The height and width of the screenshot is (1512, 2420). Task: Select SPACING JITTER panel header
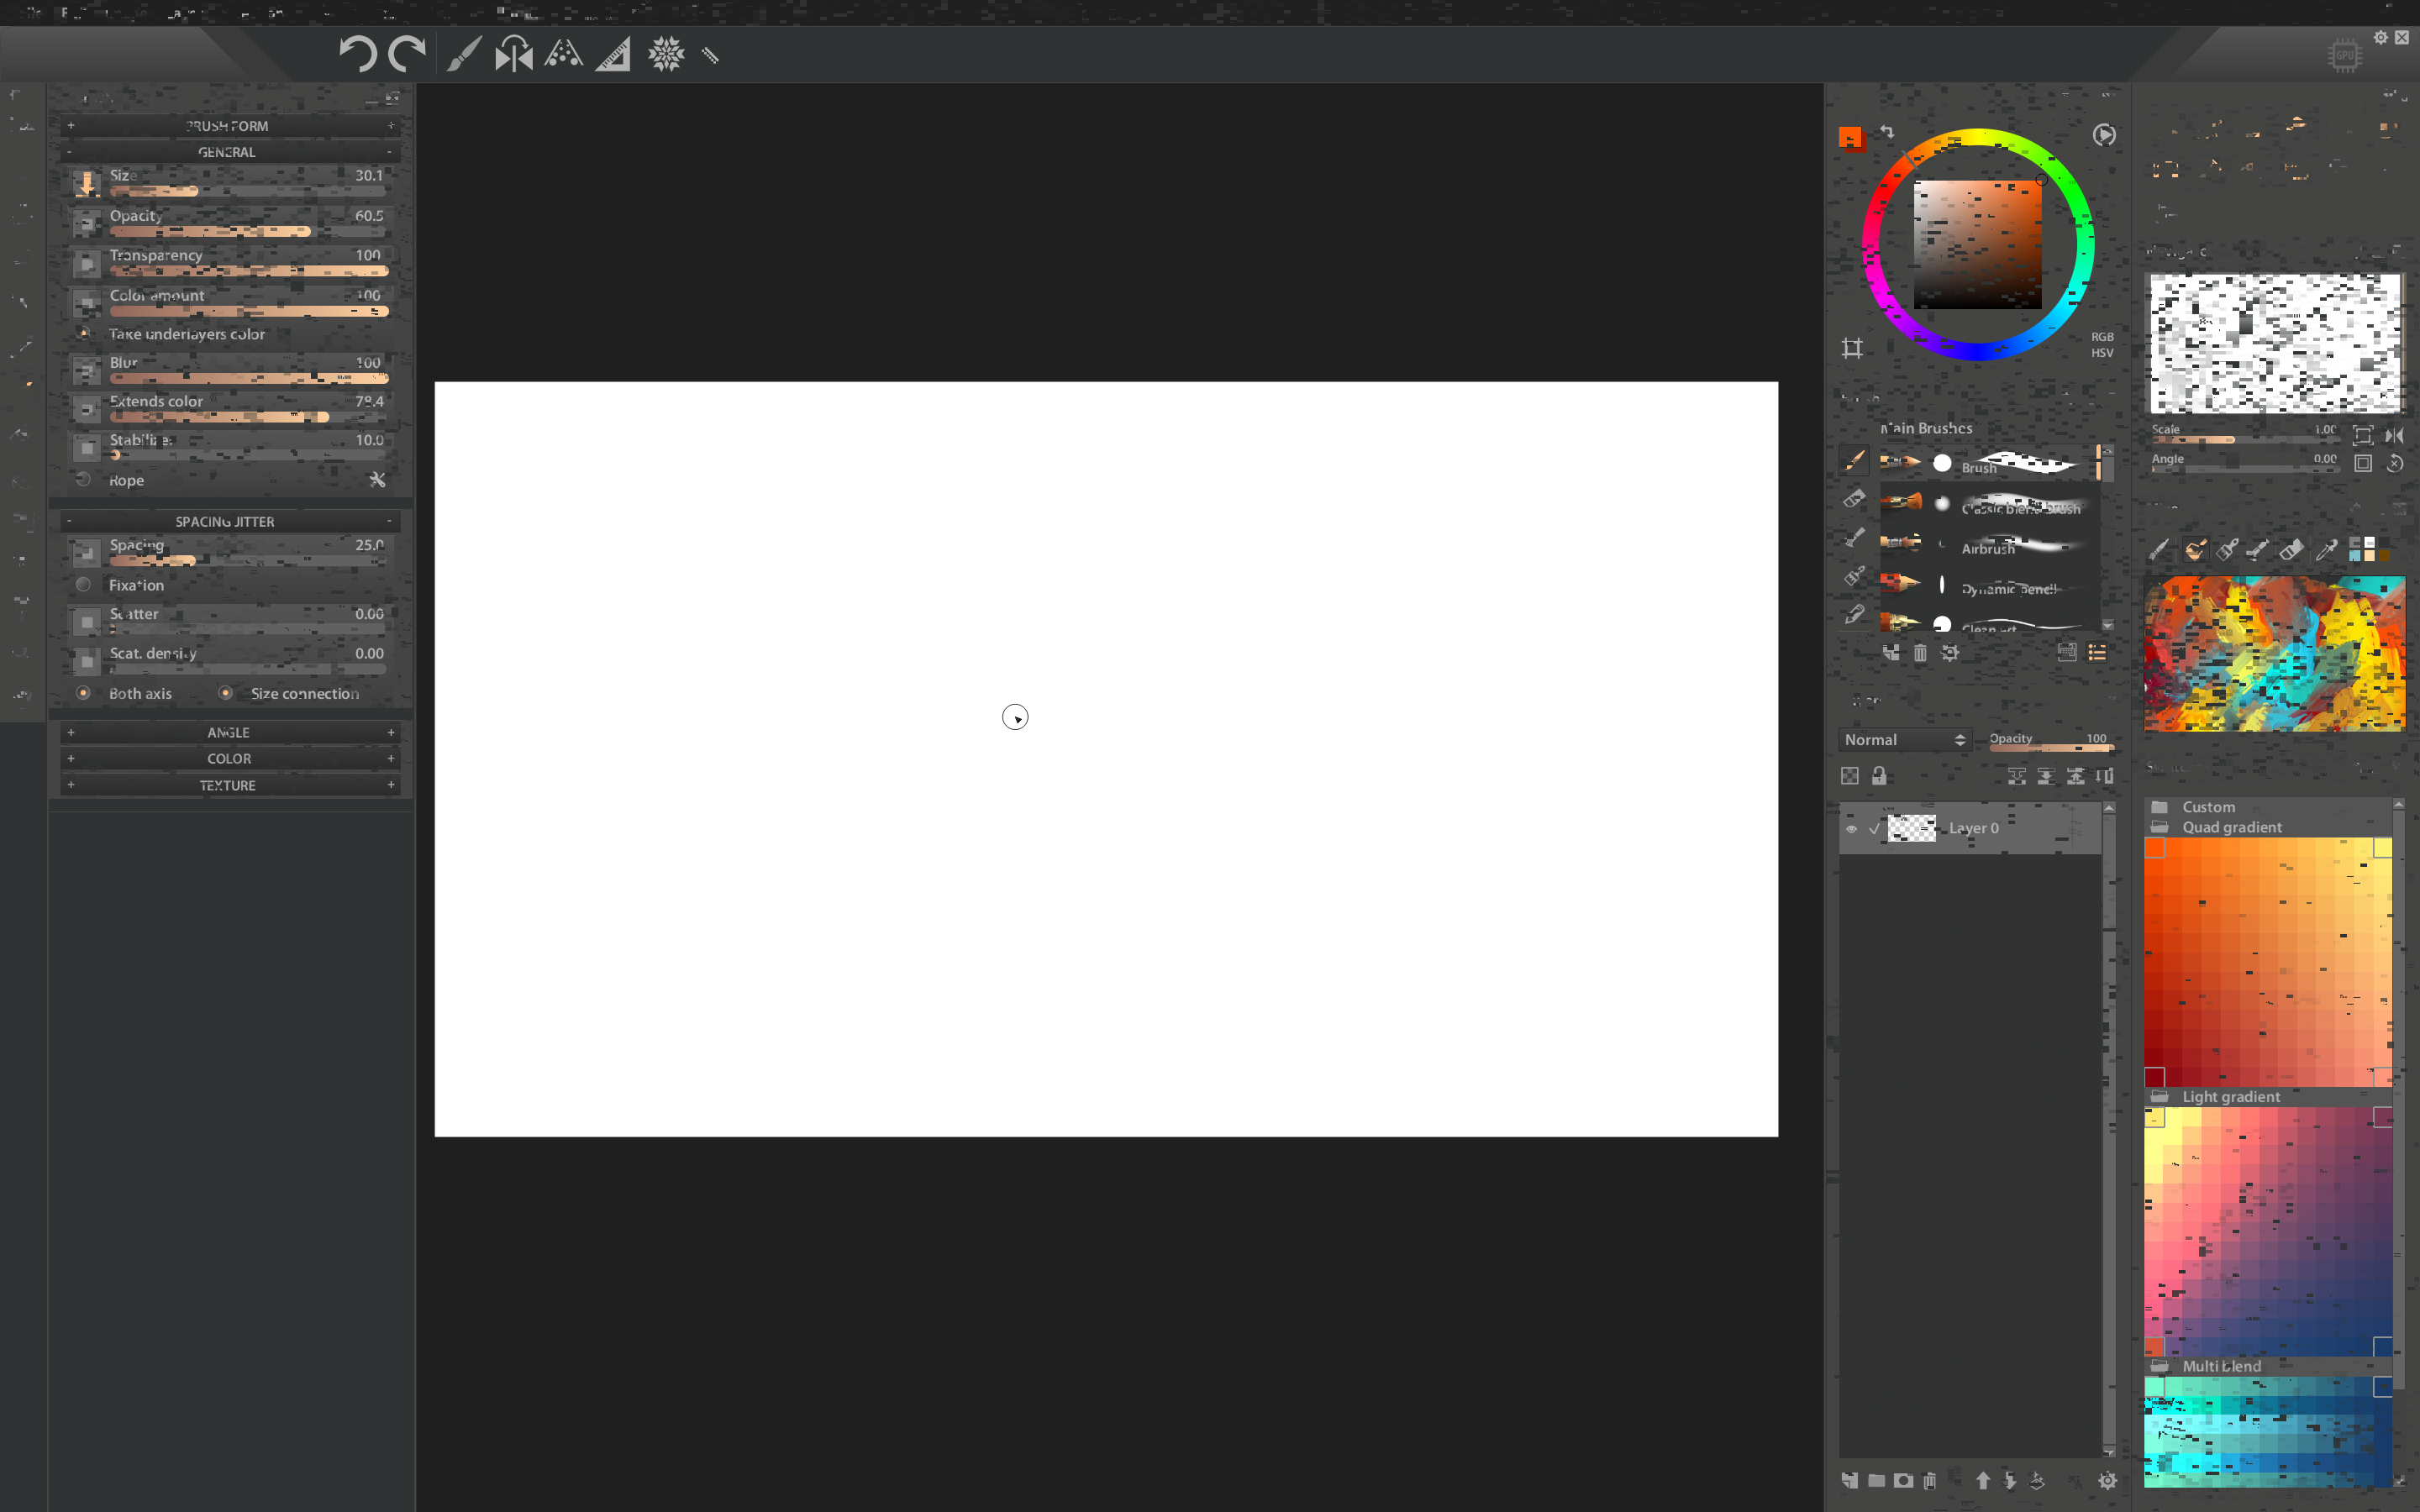pyautogui.click(x=227, y=521)
